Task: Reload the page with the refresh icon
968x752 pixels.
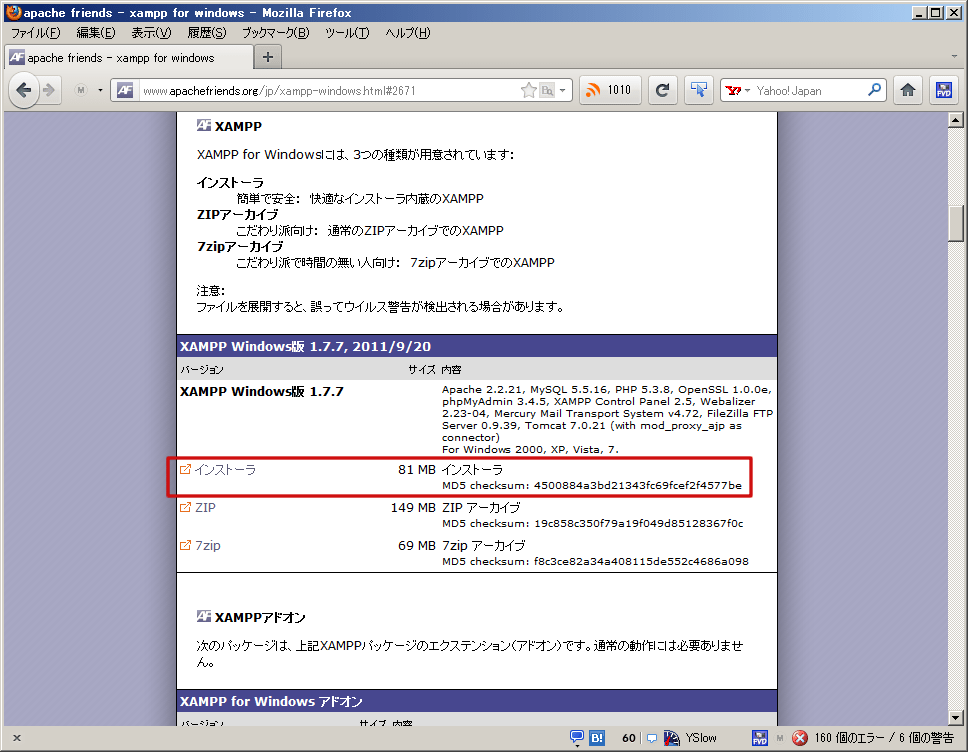Action: point(662,89)
